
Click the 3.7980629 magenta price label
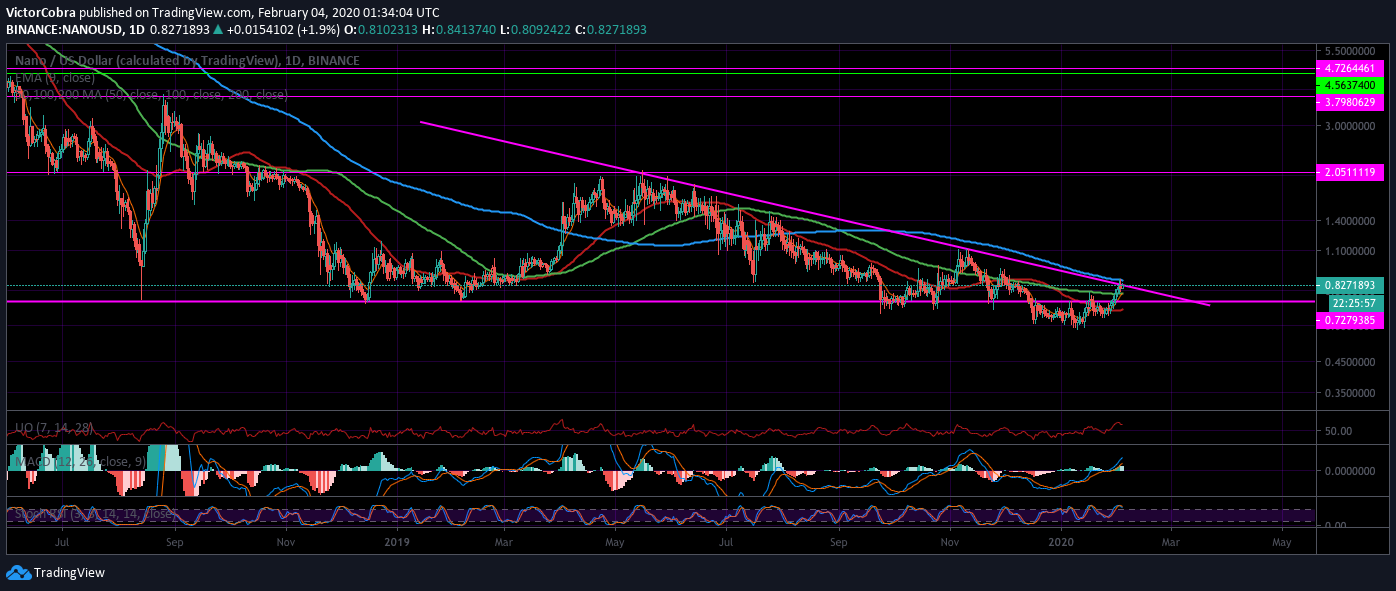pos(1349,101)
